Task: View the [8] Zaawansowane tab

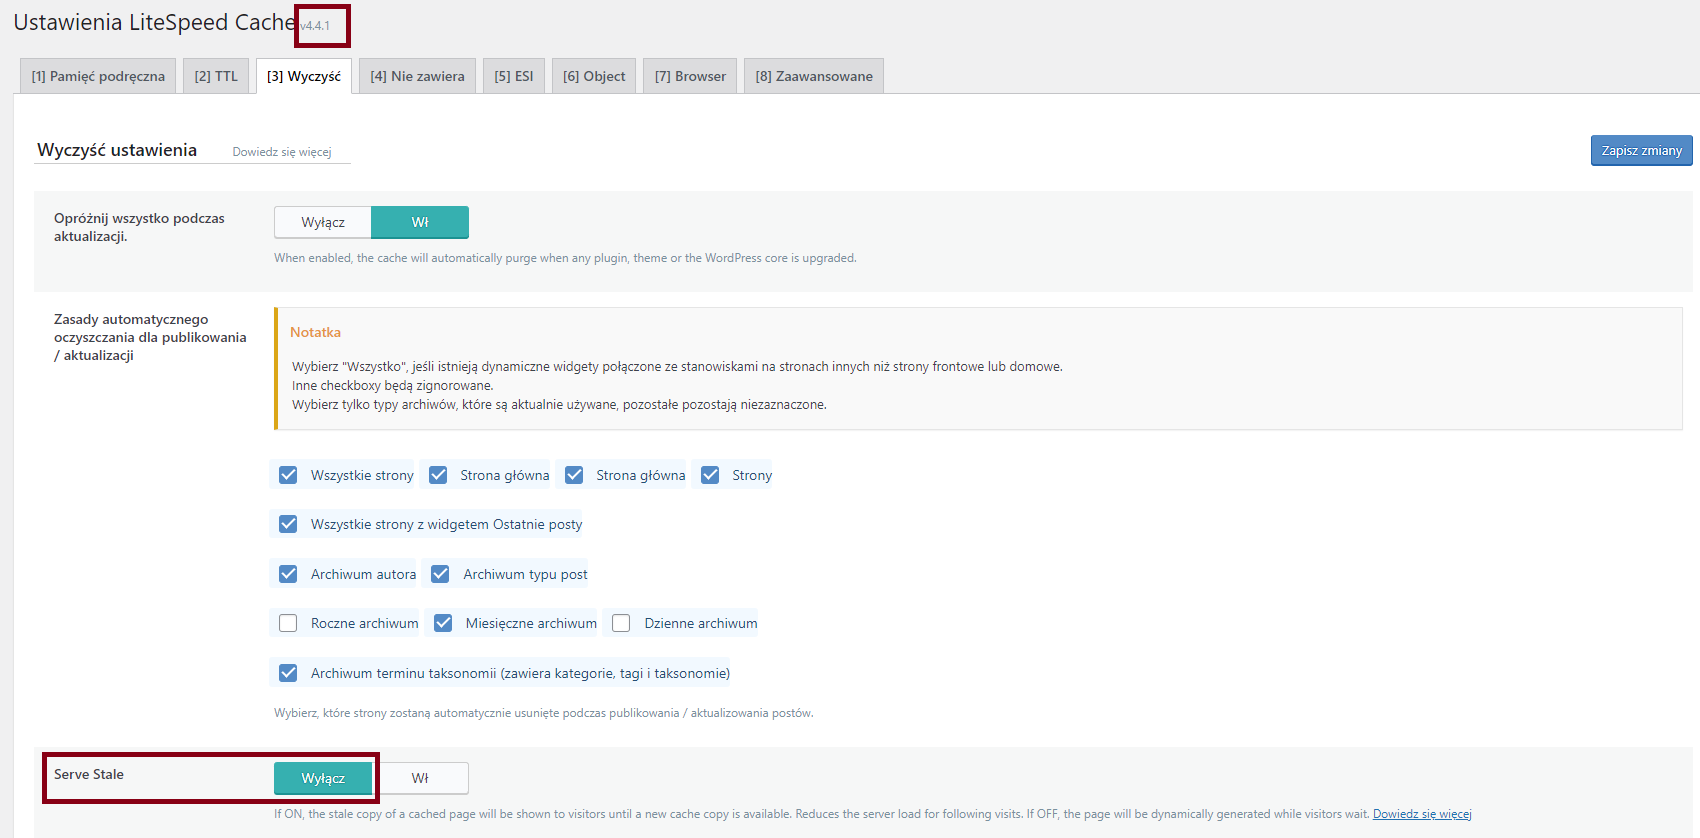Action: pyautogui.click(x=814, y=76)
